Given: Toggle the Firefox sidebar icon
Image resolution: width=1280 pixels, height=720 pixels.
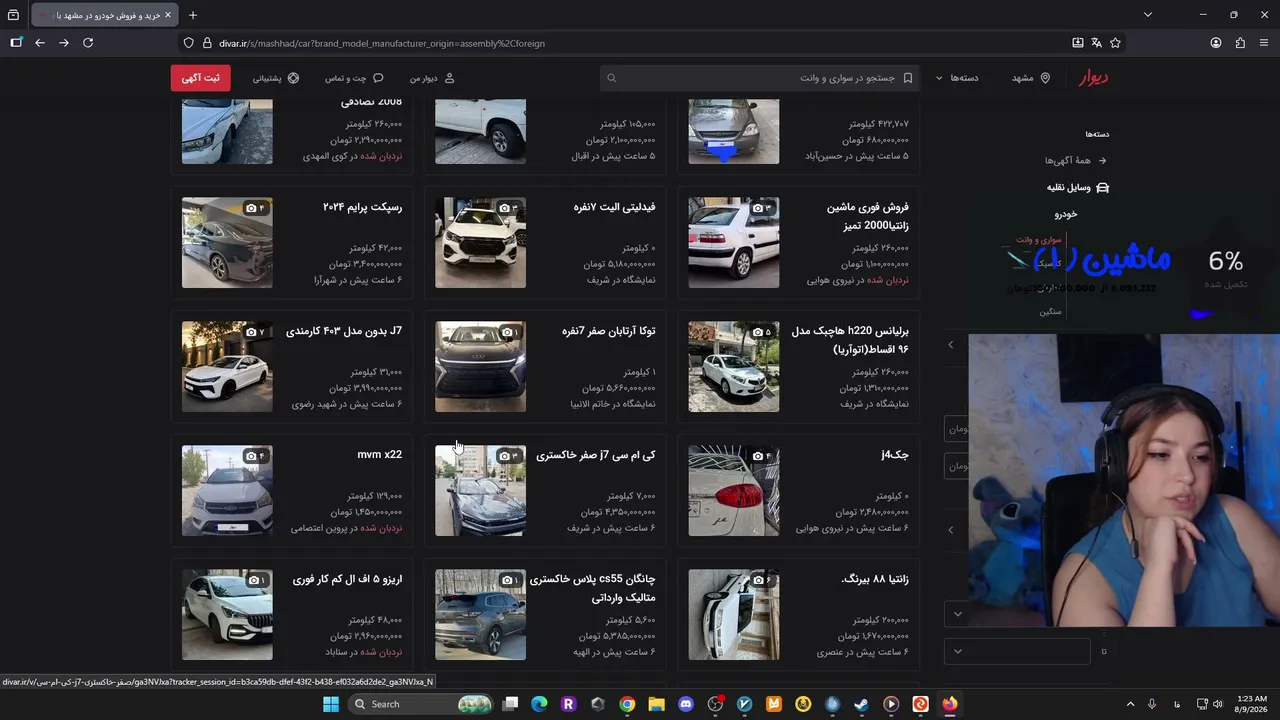Looking at the screenshot, I should pos(16,43).
